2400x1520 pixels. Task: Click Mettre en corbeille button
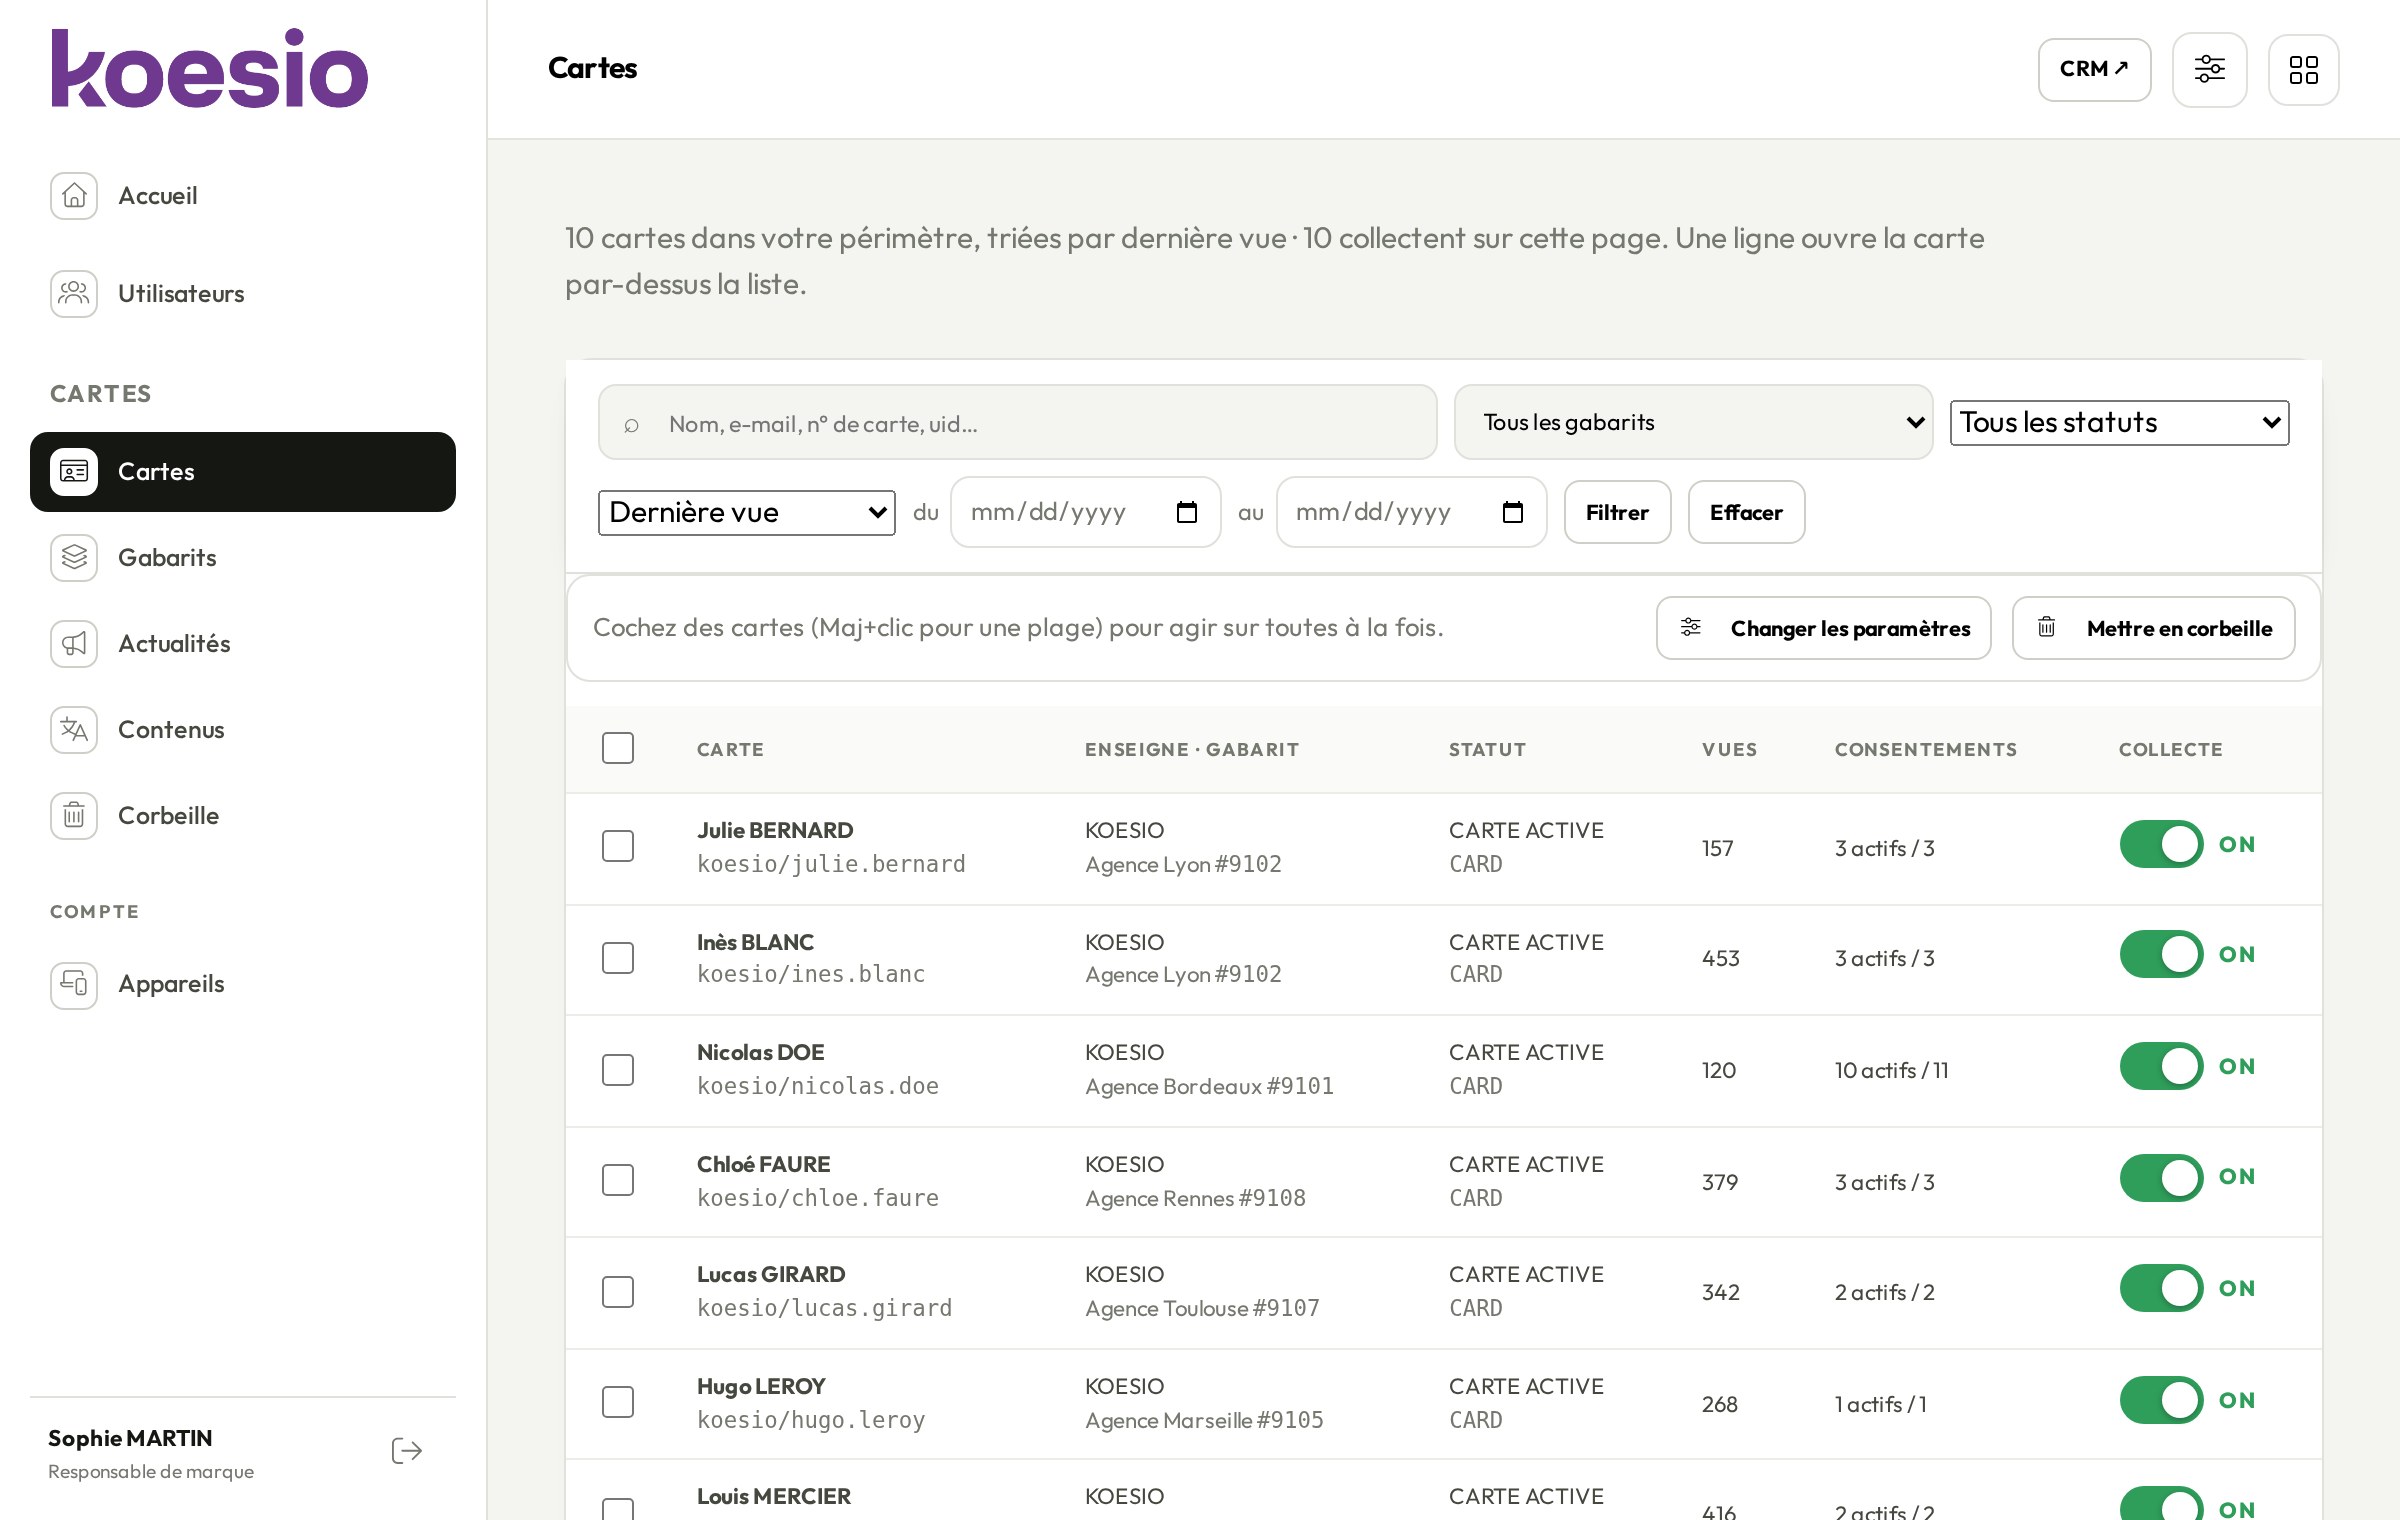[2153, 628]
